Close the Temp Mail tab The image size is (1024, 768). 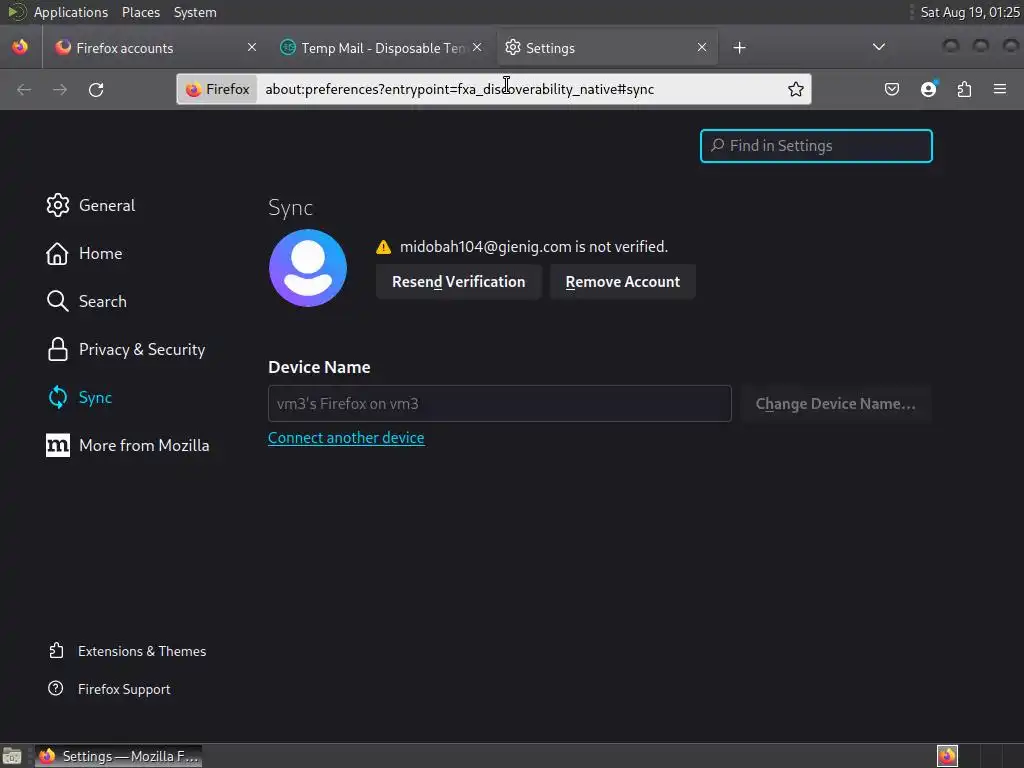coord(477,47)
